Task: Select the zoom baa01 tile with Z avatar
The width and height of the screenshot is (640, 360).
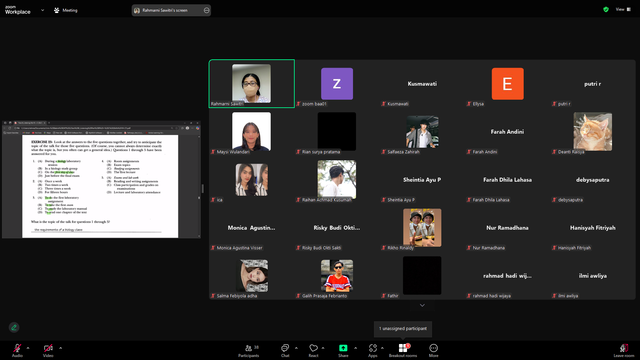Action: [x=337, y=84]
